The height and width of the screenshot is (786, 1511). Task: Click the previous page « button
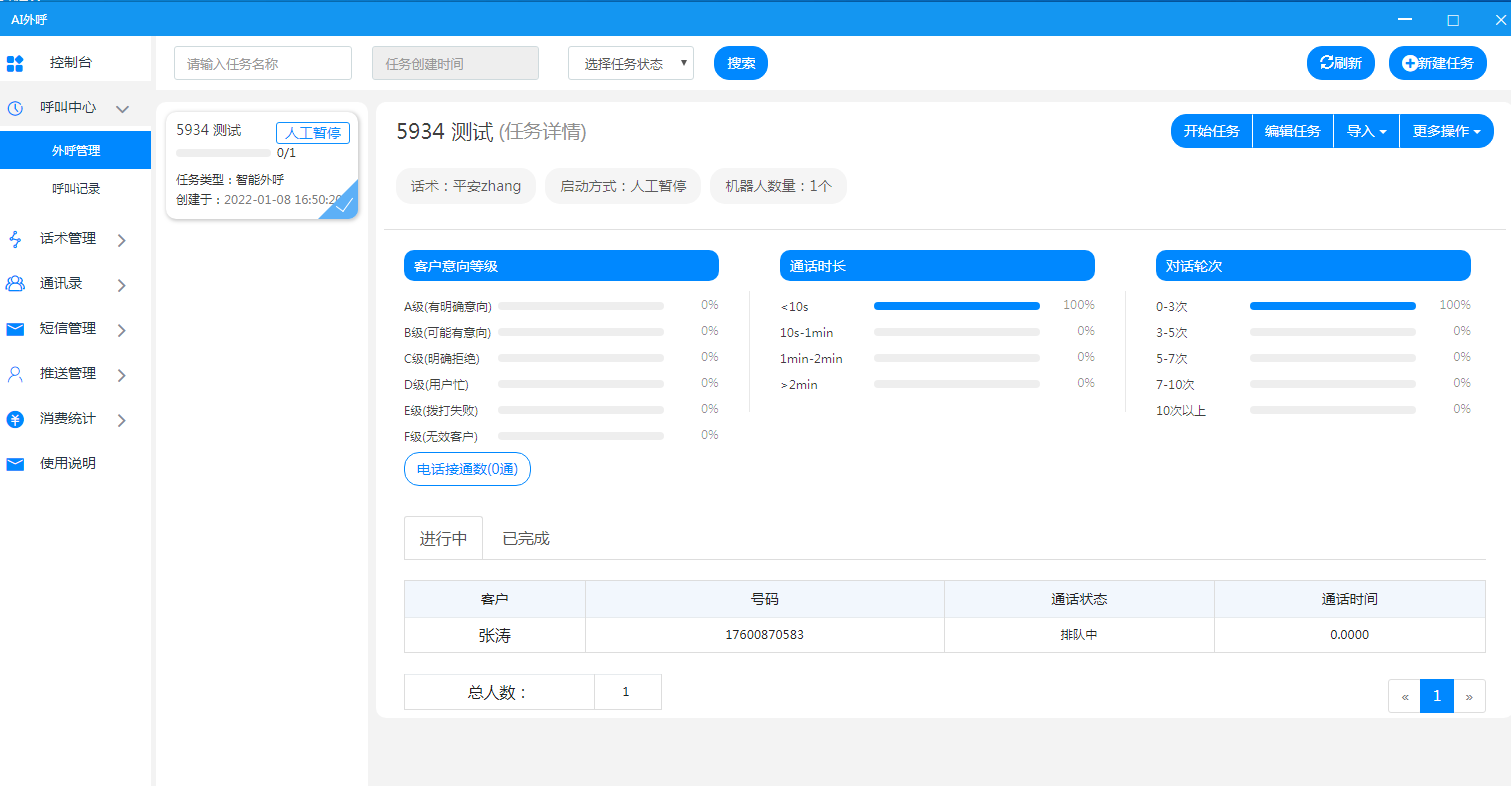tap(1404, 696)
